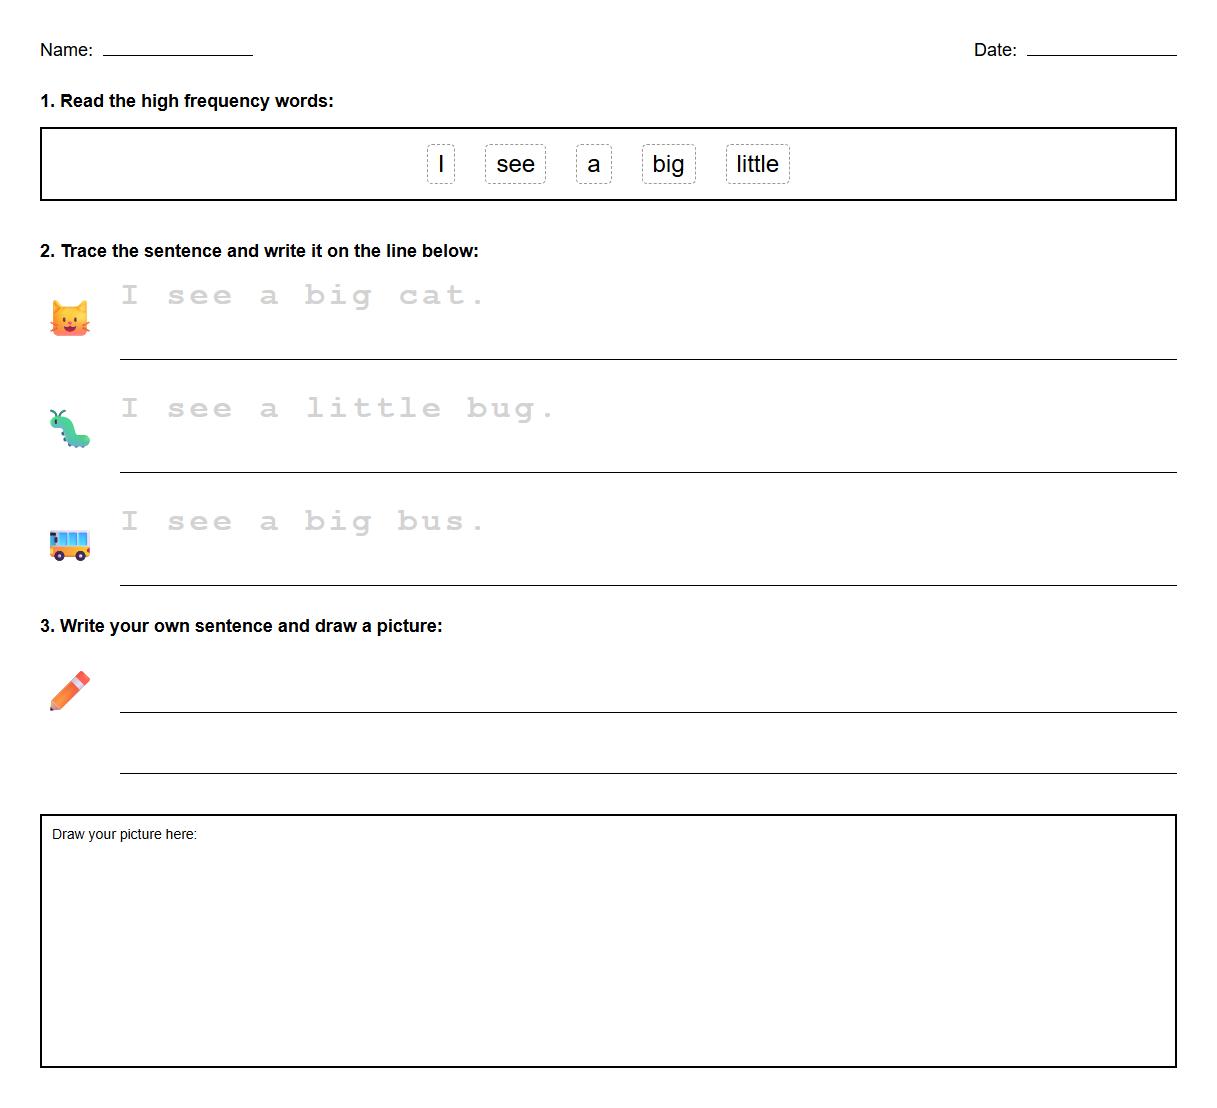Click the high frequency words box
The height and width of the screenshot is (1108, 1217).
[x=608, y=164]
